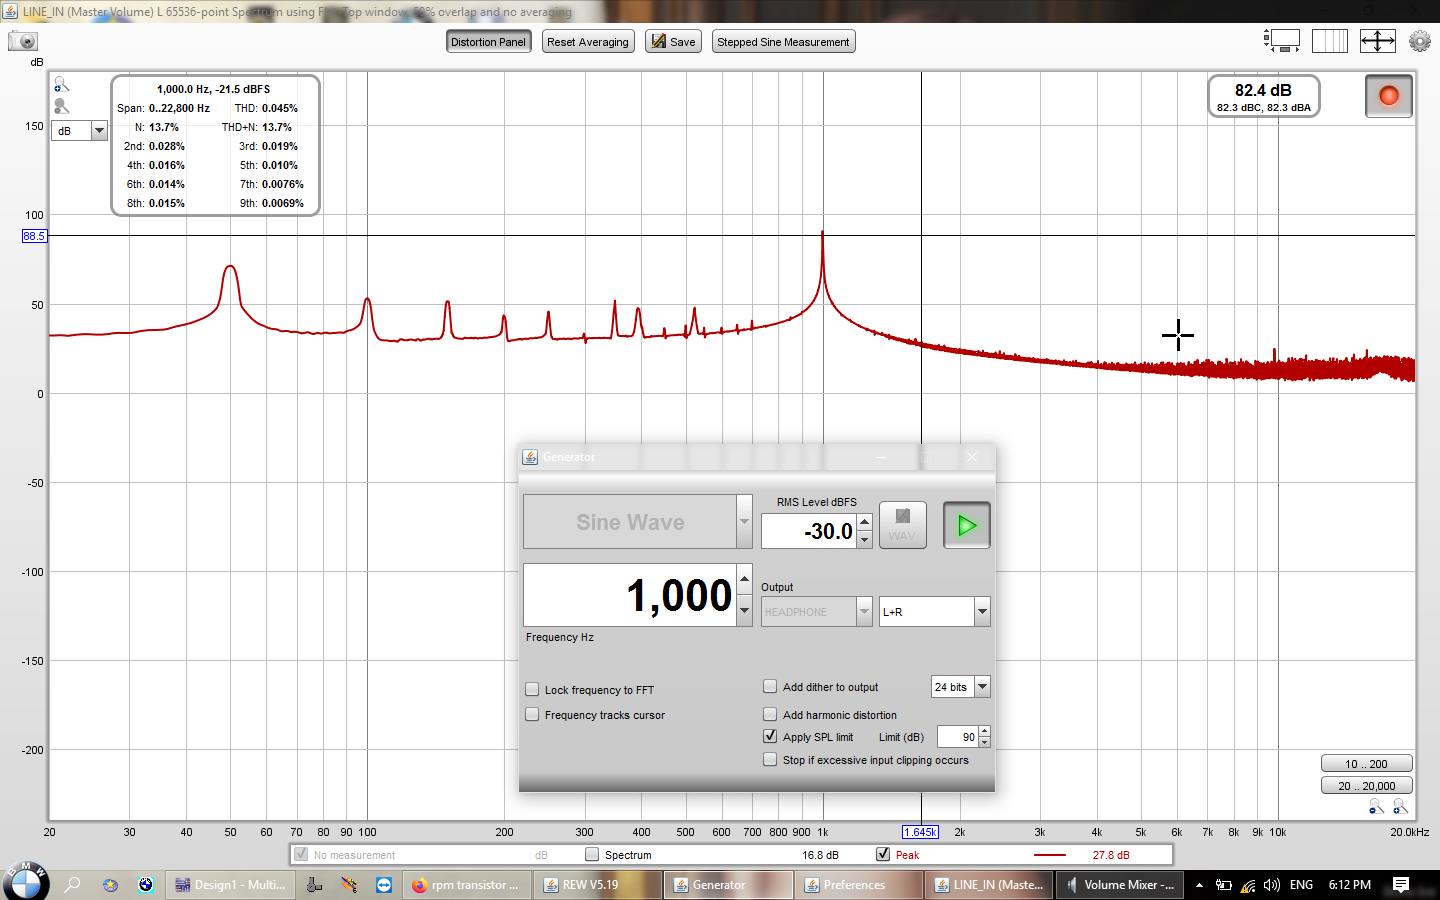1440x900 pixels.
Task: Toggle the Peak trace checkbox
Action: click(x=883, y=854)
